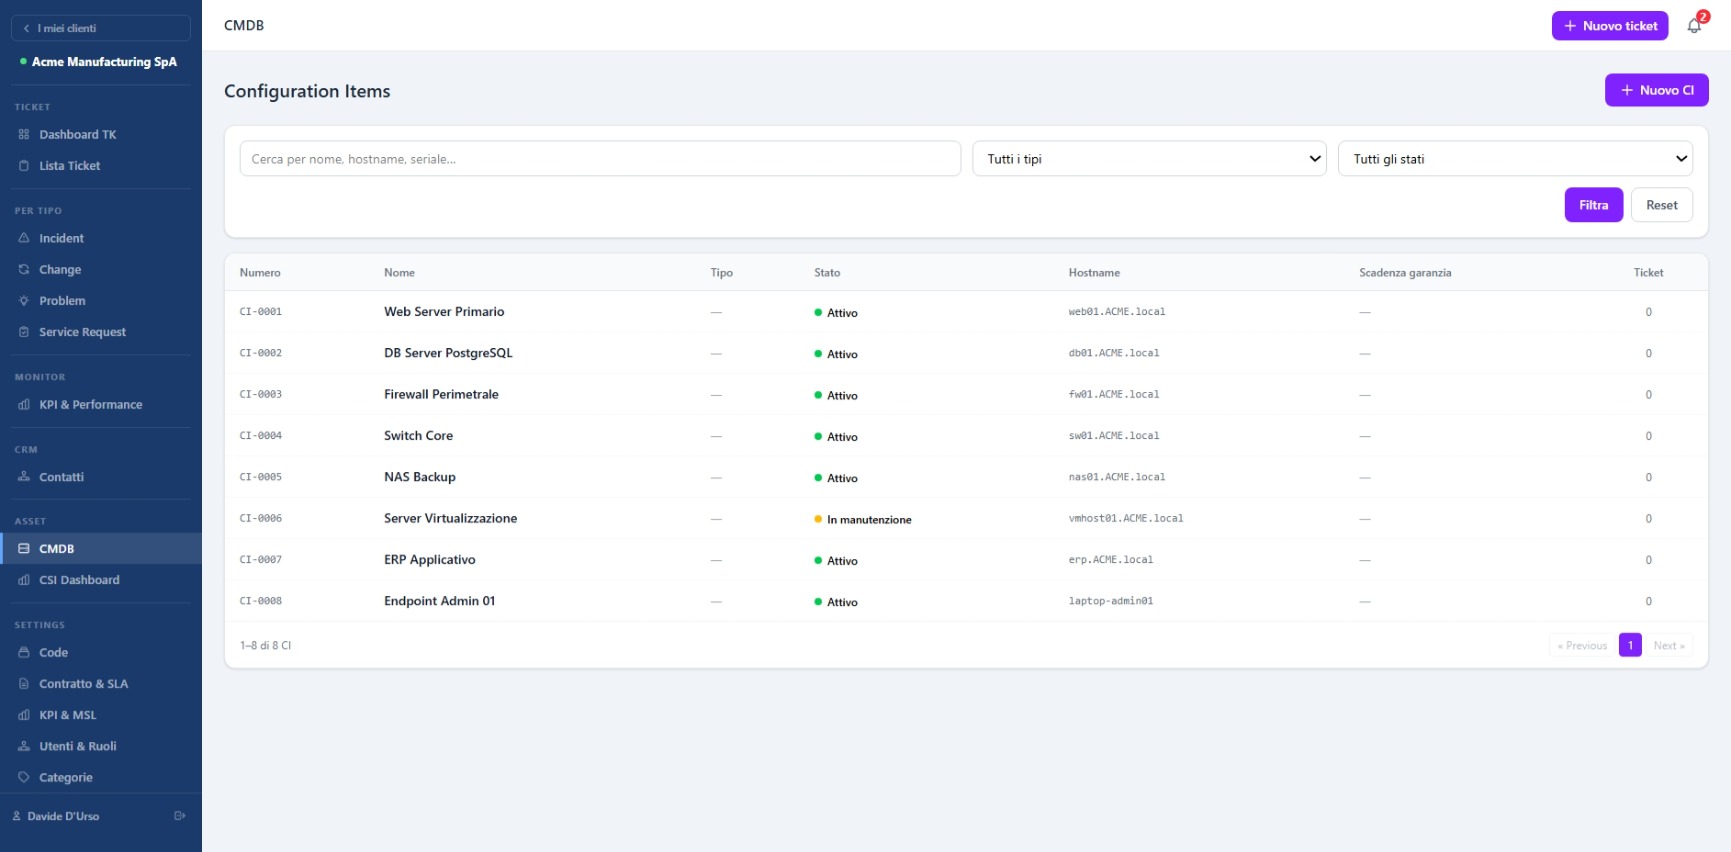
Task: Click the In manutenzione status
Action: (x=863, y=520)
